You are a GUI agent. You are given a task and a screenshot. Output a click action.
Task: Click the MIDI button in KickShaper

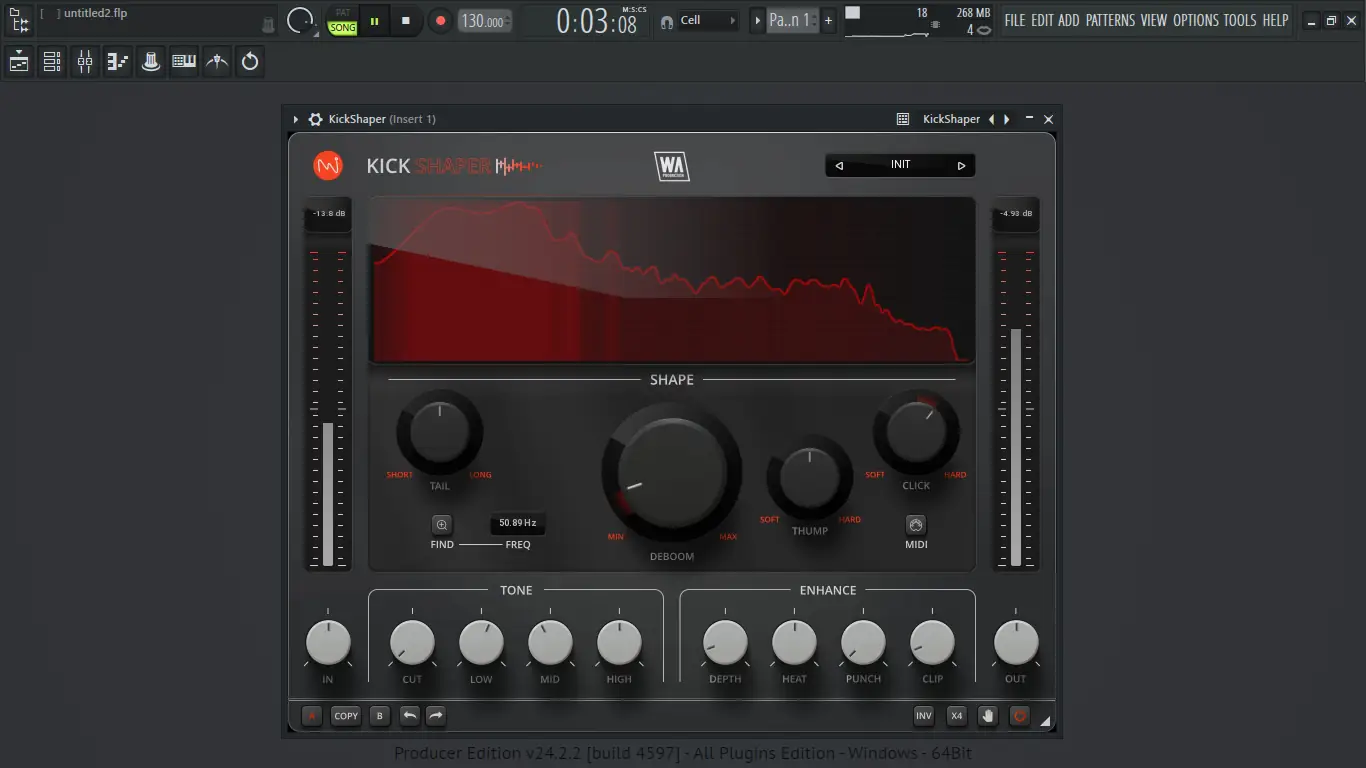pyautogui.click(x=916, y=523)
